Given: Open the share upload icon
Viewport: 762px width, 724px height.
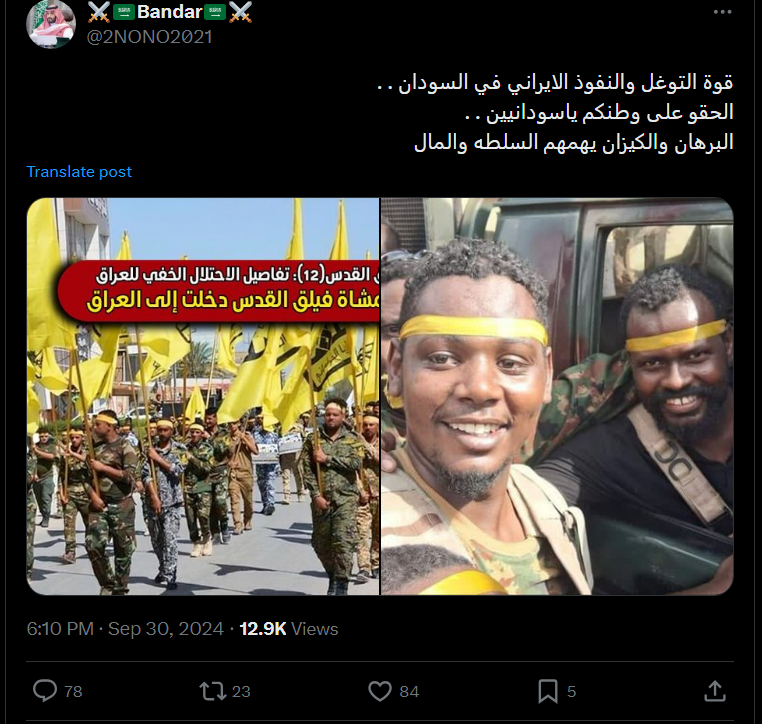Looking at the screenshot, I should click(x=715, y=691).
